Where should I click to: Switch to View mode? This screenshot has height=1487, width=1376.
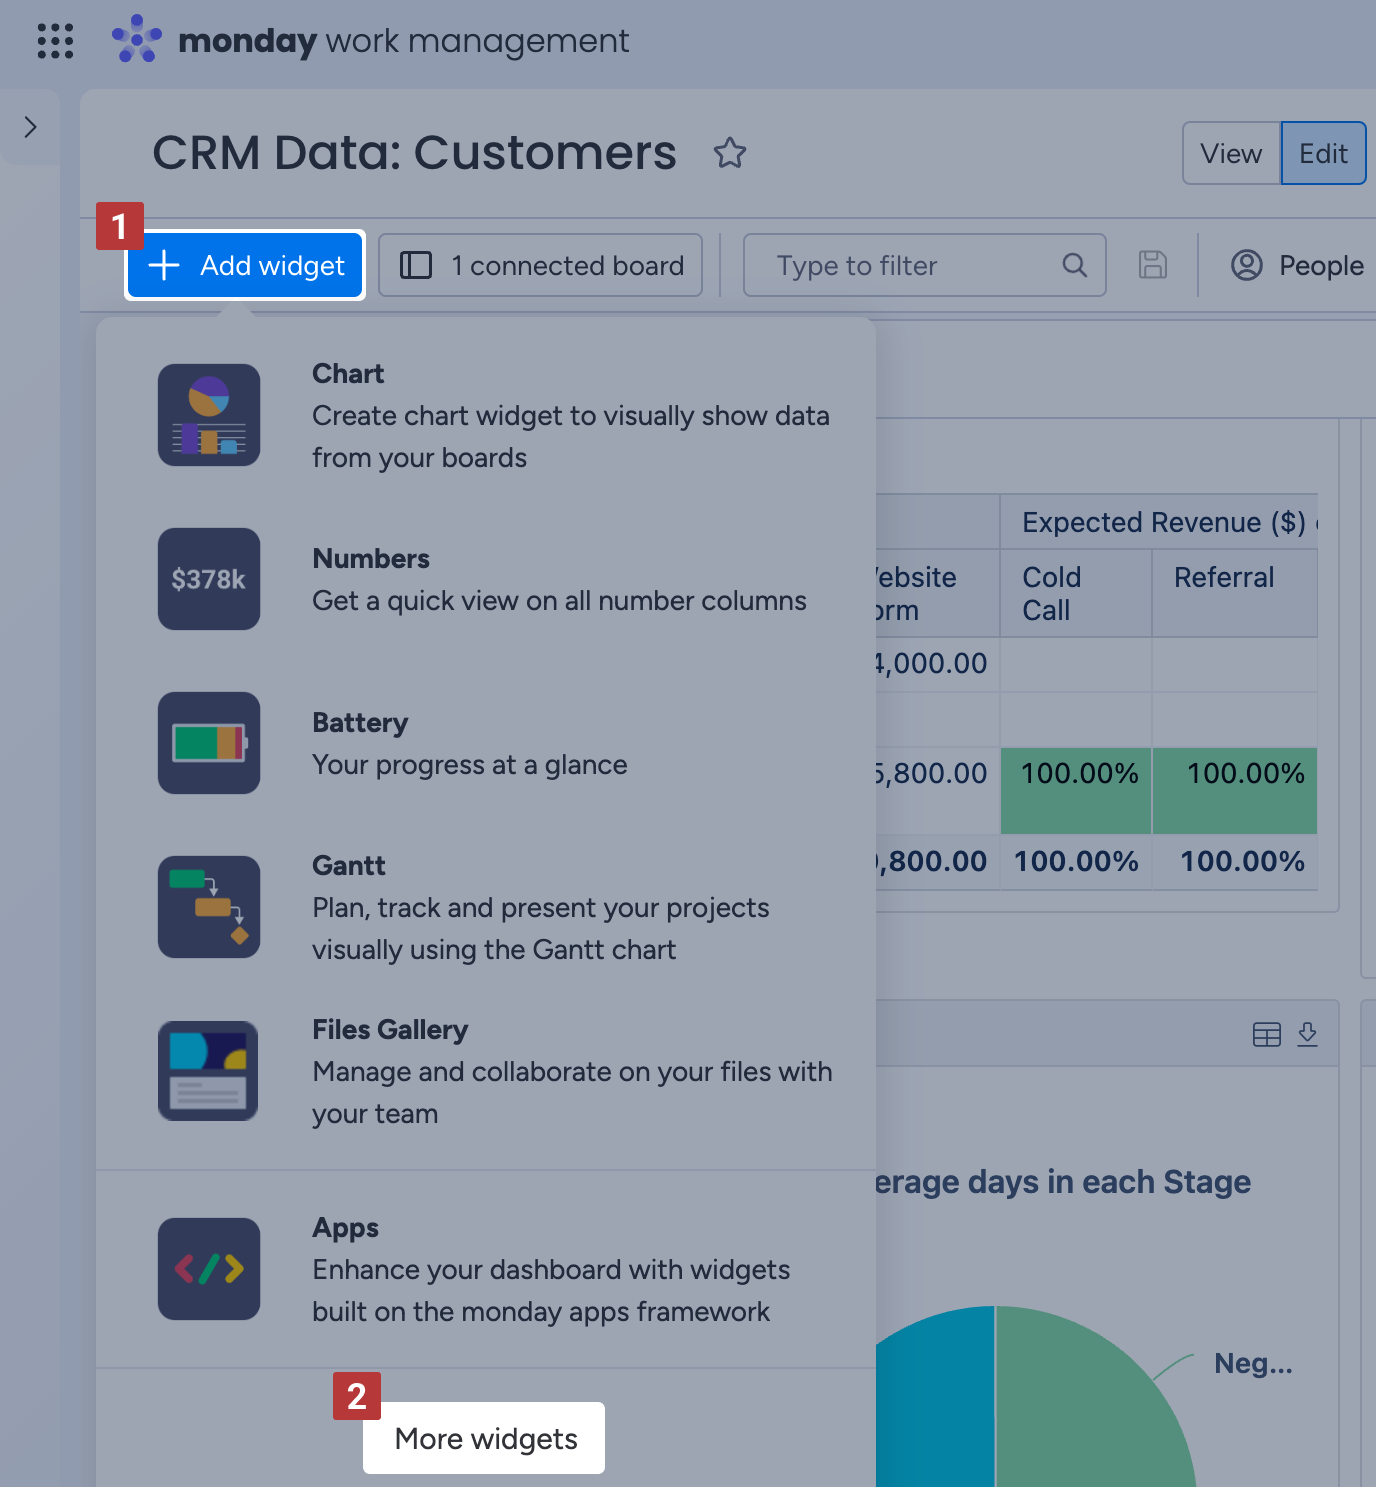(1231, 153)
